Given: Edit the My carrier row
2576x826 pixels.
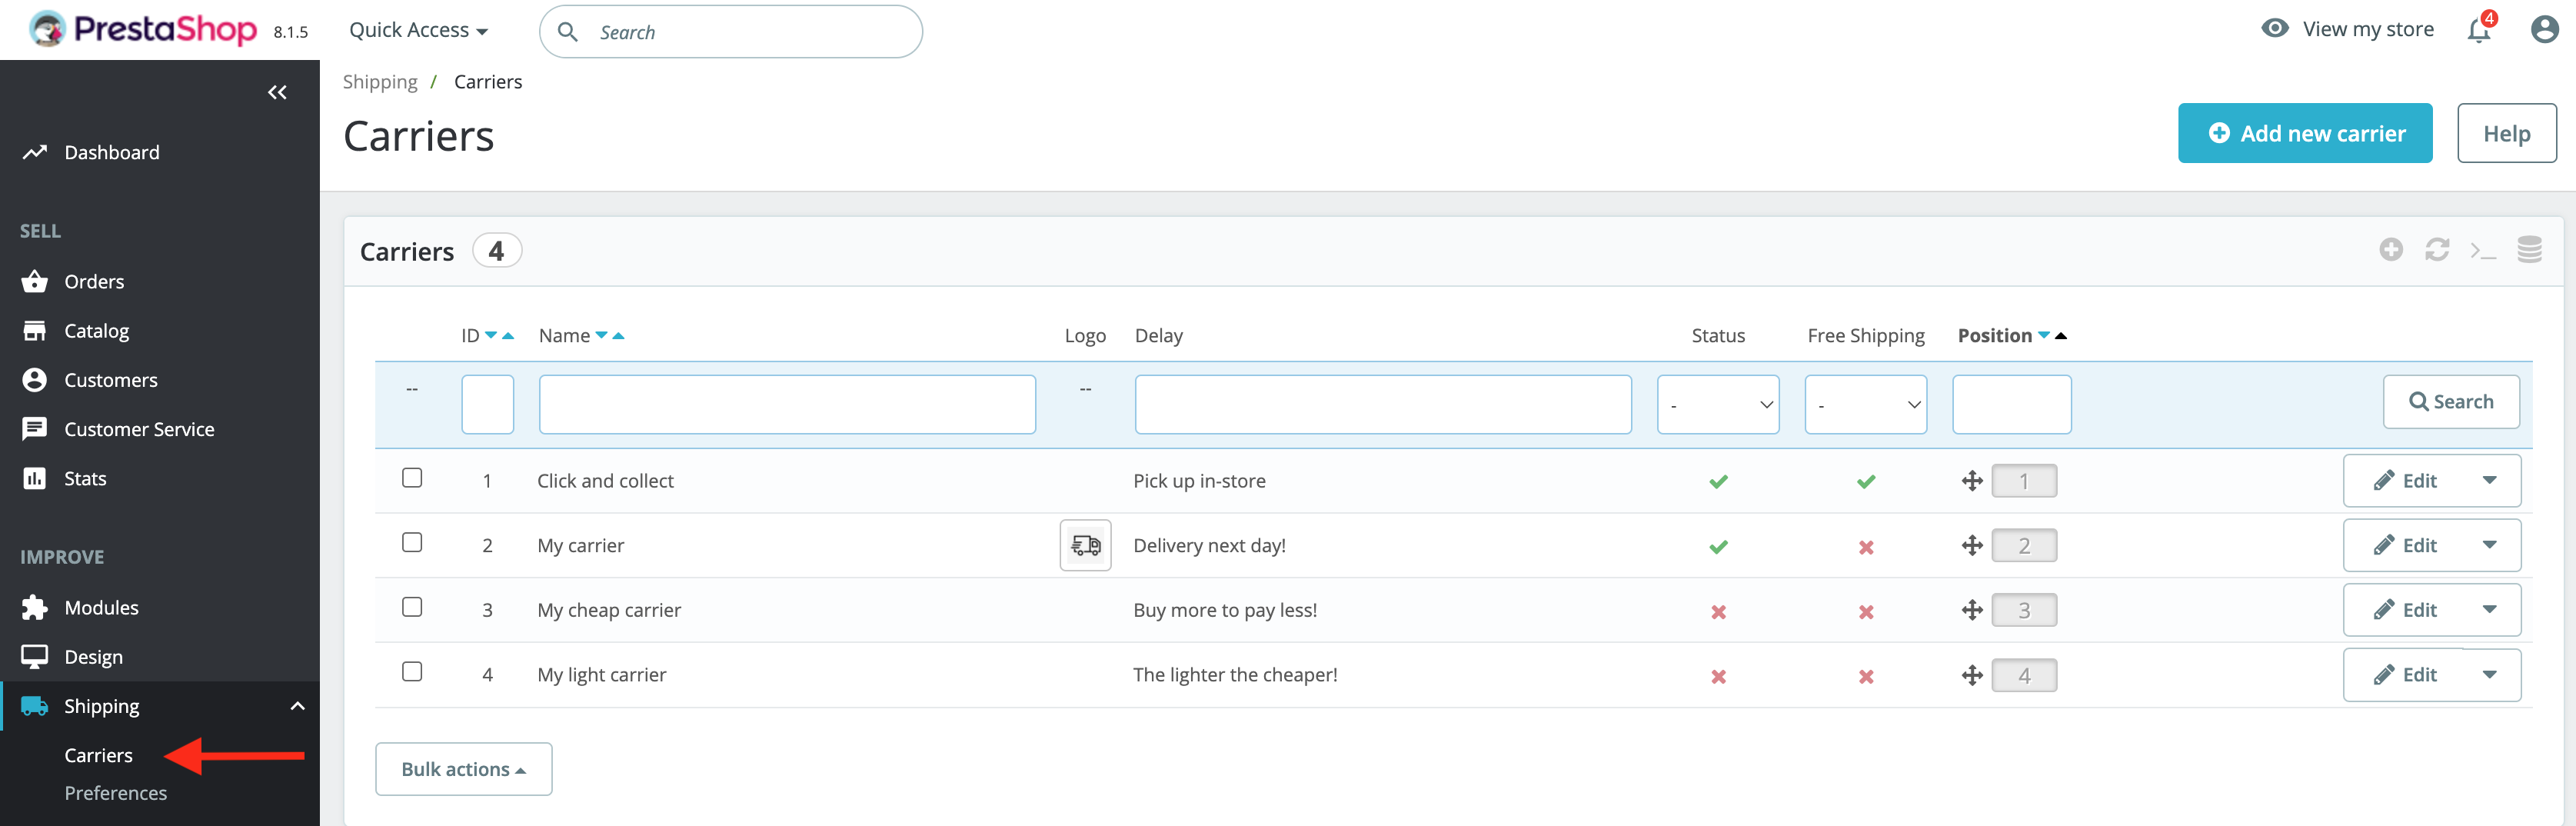Looking at the screenshot, I should [x=2405, y=545].
